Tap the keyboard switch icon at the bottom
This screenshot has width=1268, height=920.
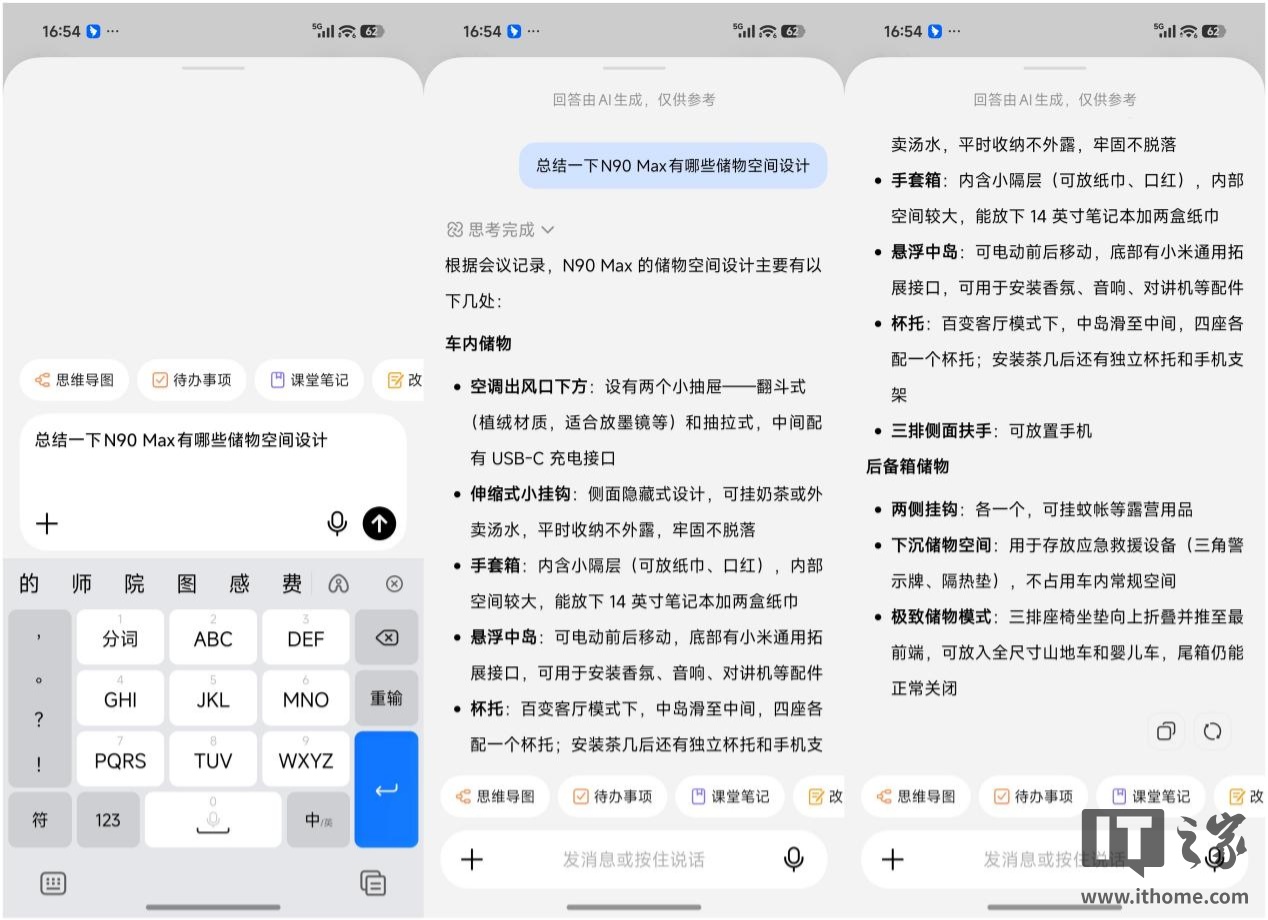point(53,883)
